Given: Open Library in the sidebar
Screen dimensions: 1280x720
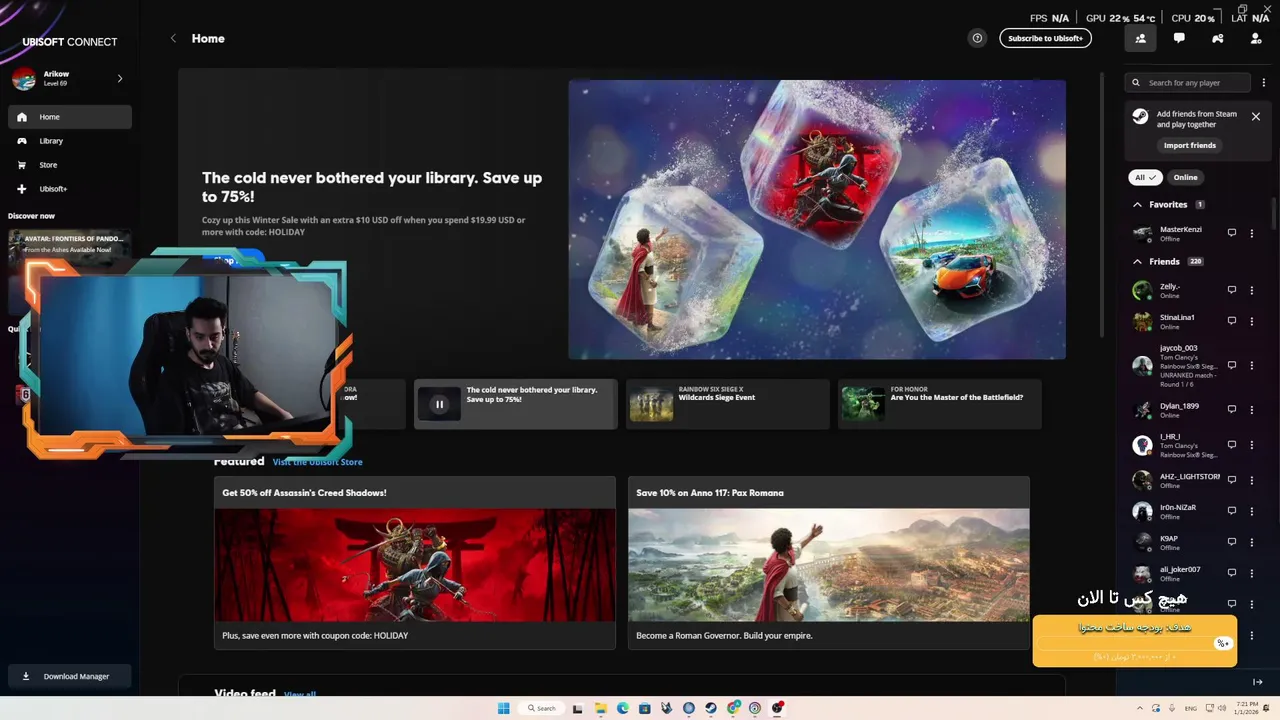Looking at the screenshot, I should 70,141.
